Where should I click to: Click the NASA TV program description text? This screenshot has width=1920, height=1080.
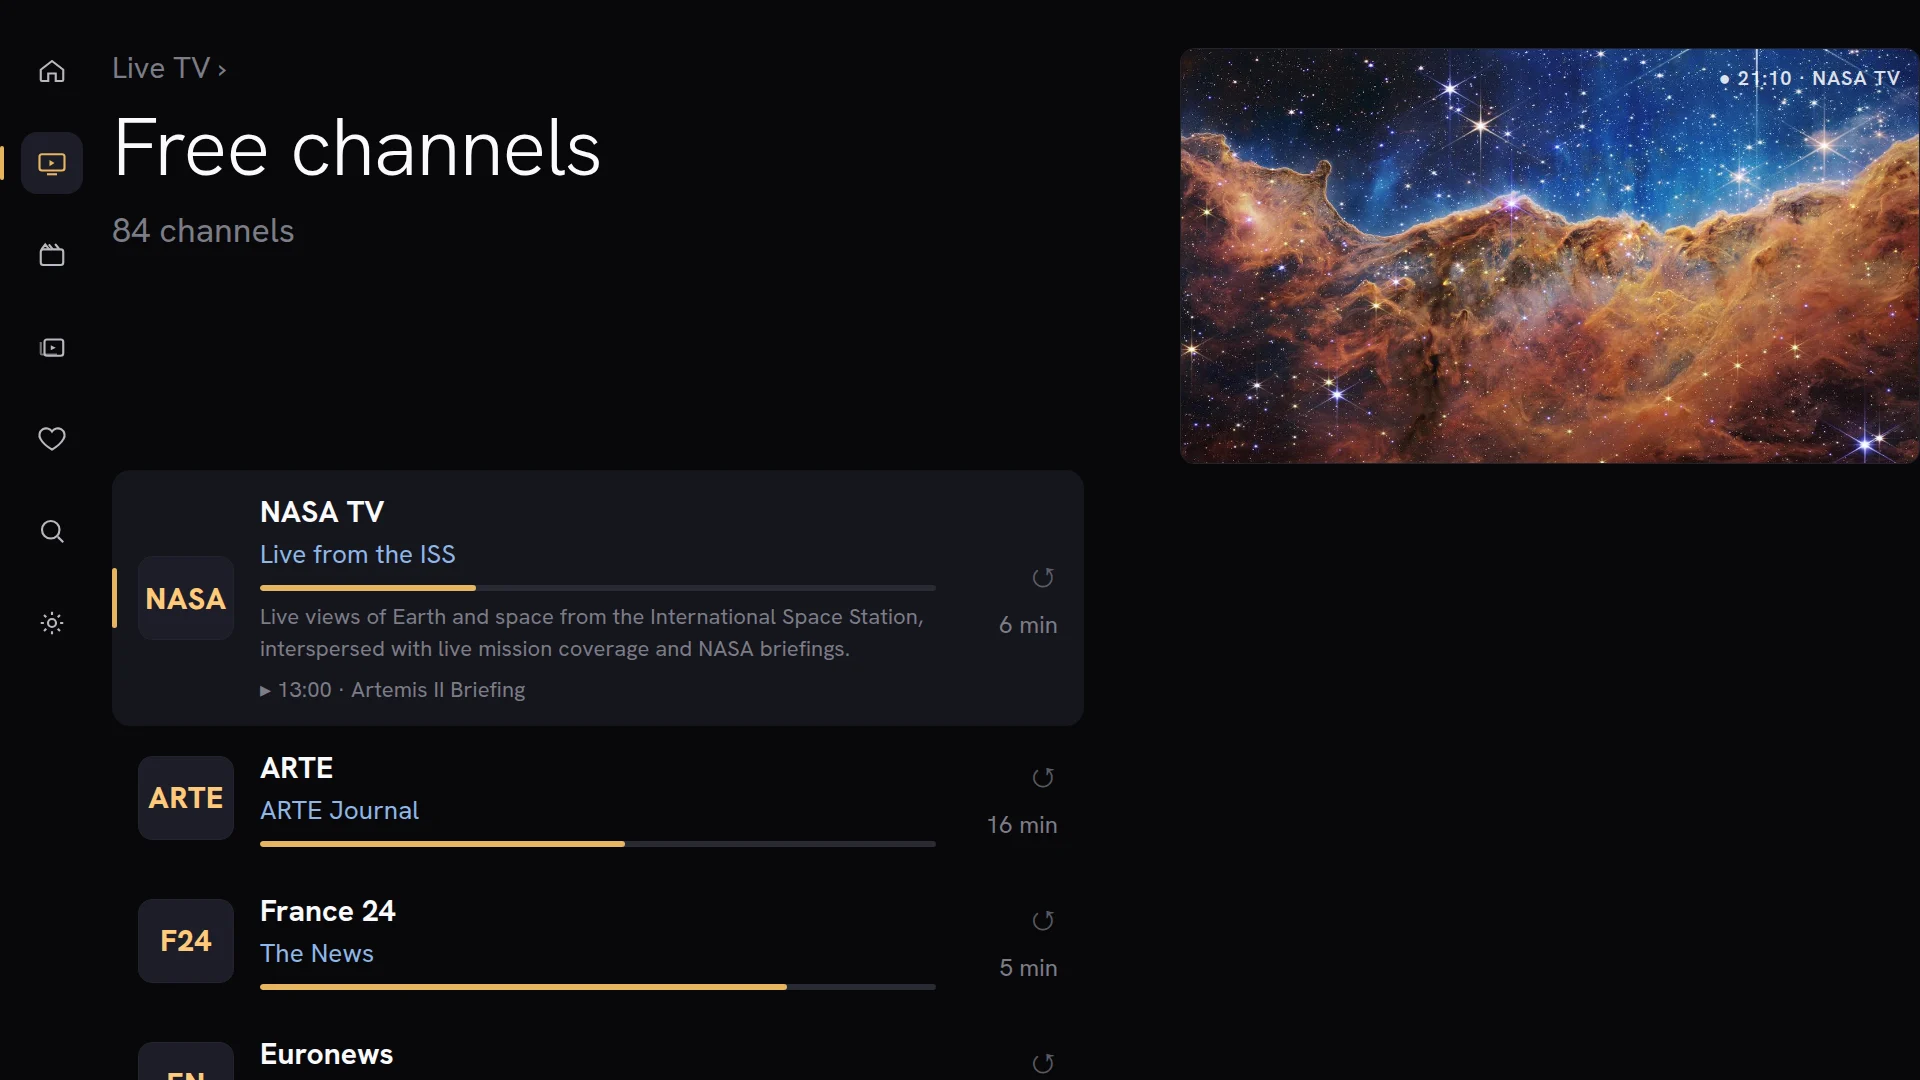click(x=592, y=633)
